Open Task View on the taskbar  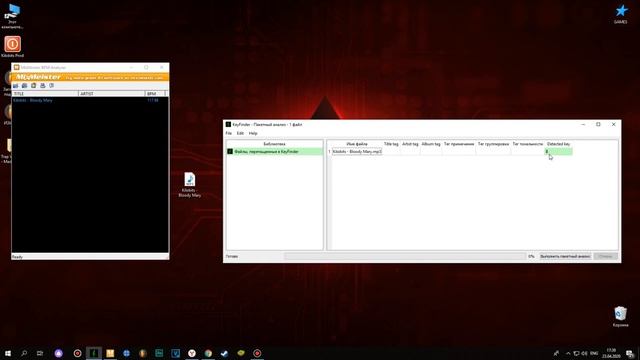40,353
